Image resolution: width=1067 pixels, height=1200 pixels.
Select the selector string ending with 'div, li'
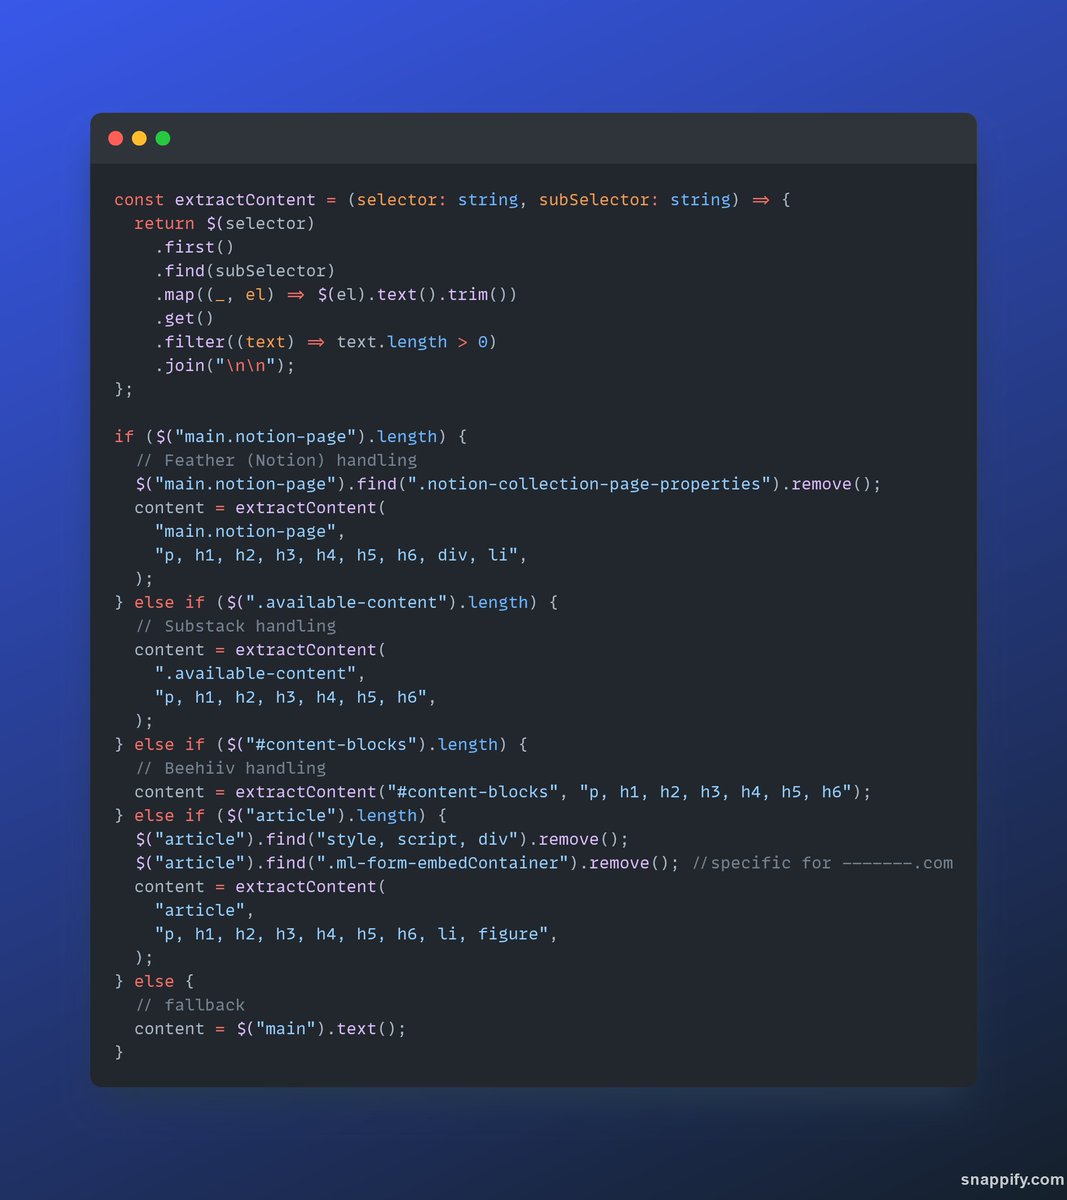(x=341, y=555)
